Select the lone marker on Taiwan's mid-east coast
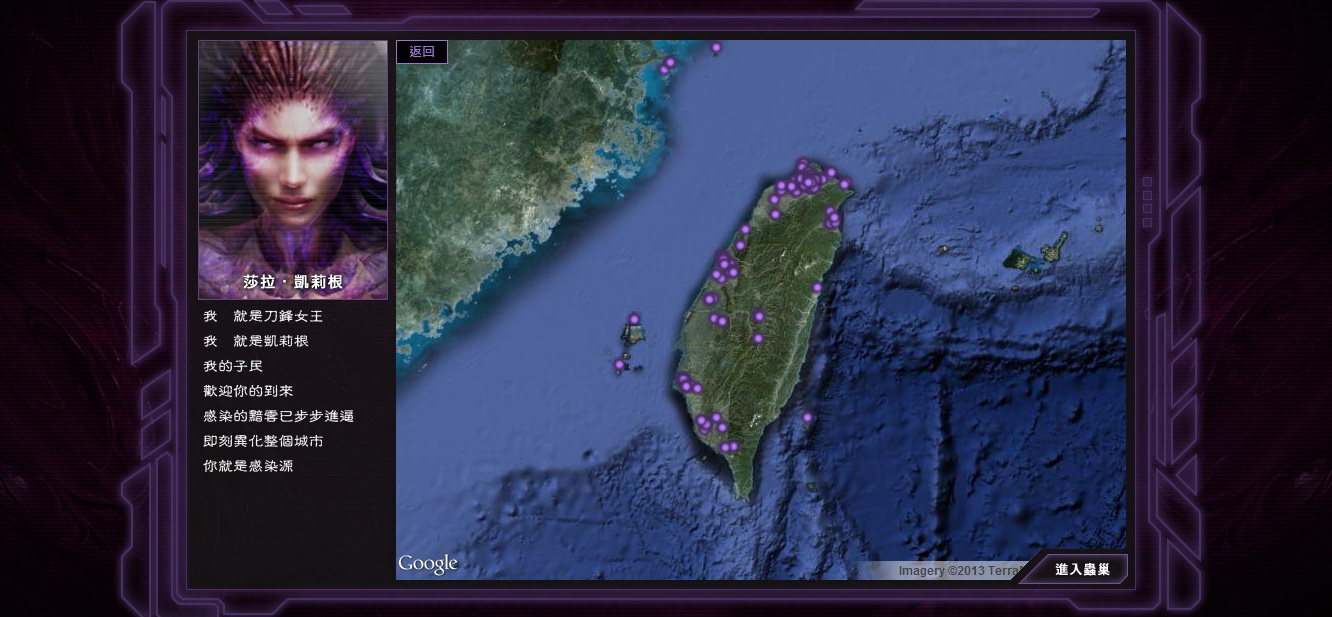 (x=816, y=287)
